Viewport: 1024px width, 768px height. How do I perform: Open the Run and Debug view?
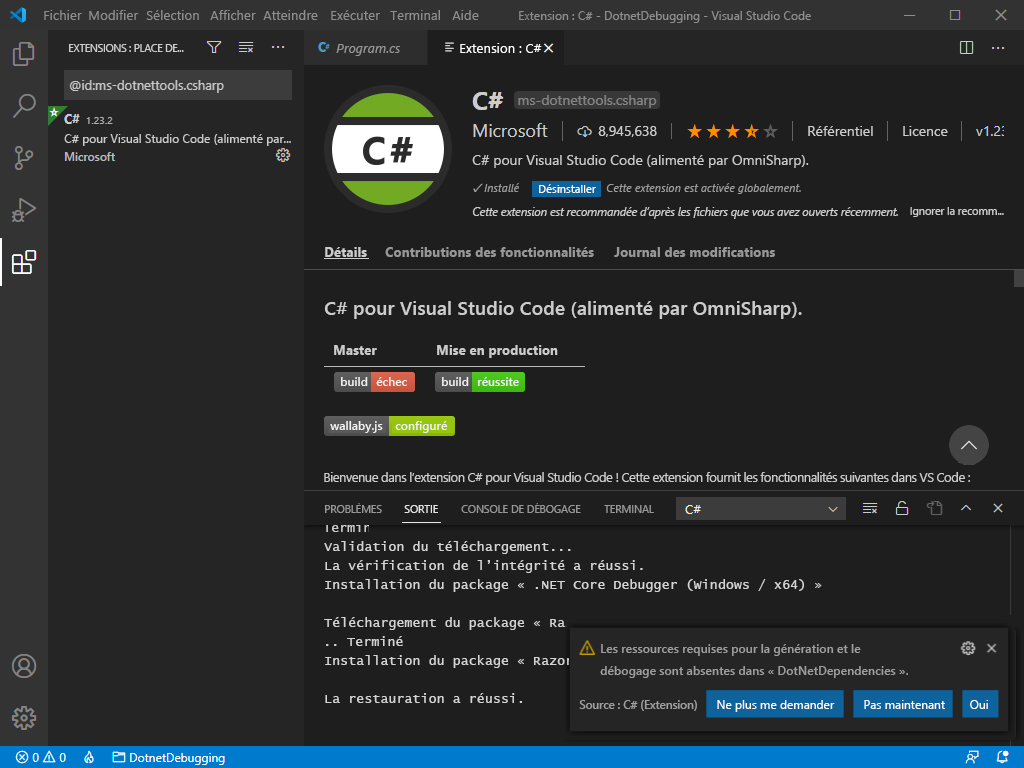click(x=24, y=210)
